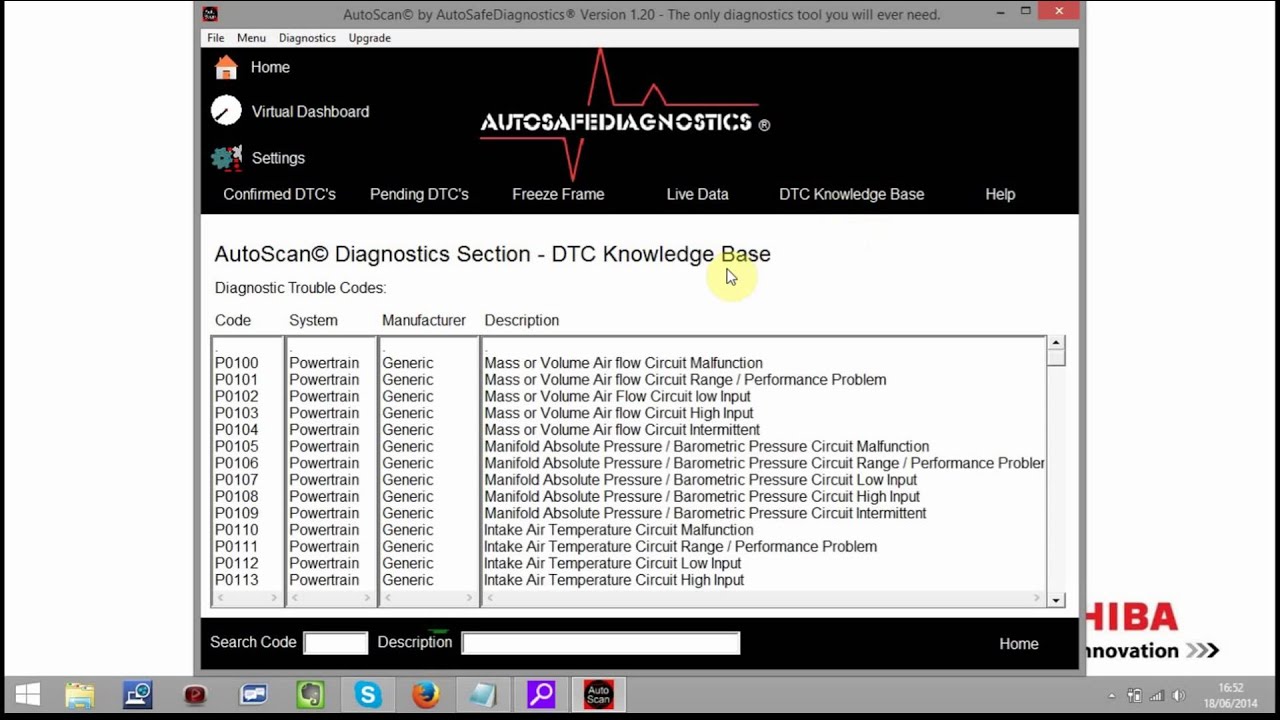Click the Code column header

[x=233, y=320]
